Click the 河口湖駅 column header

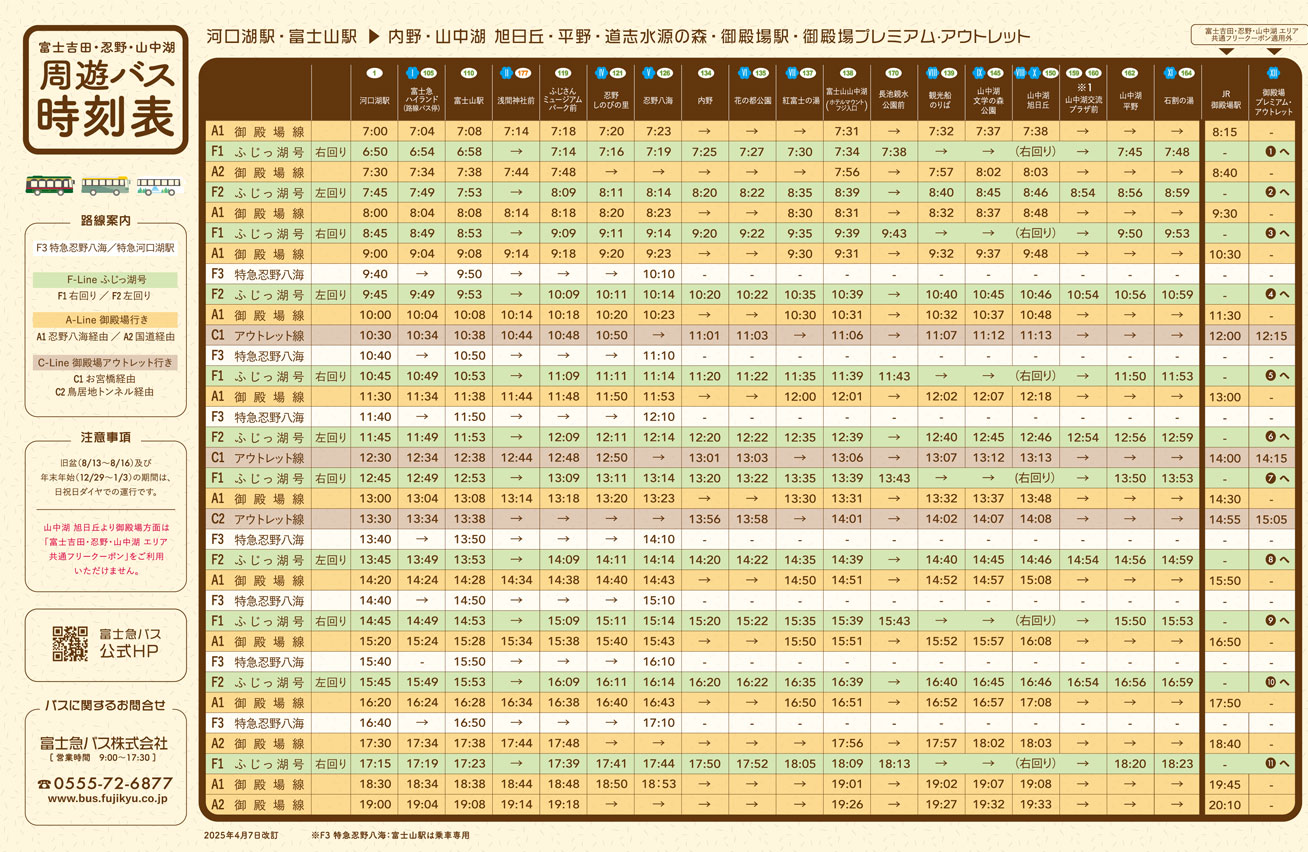[374, 100]
